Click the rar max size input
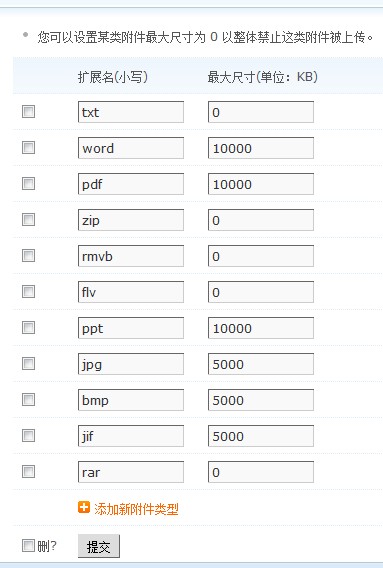 (x=261, y=472)
